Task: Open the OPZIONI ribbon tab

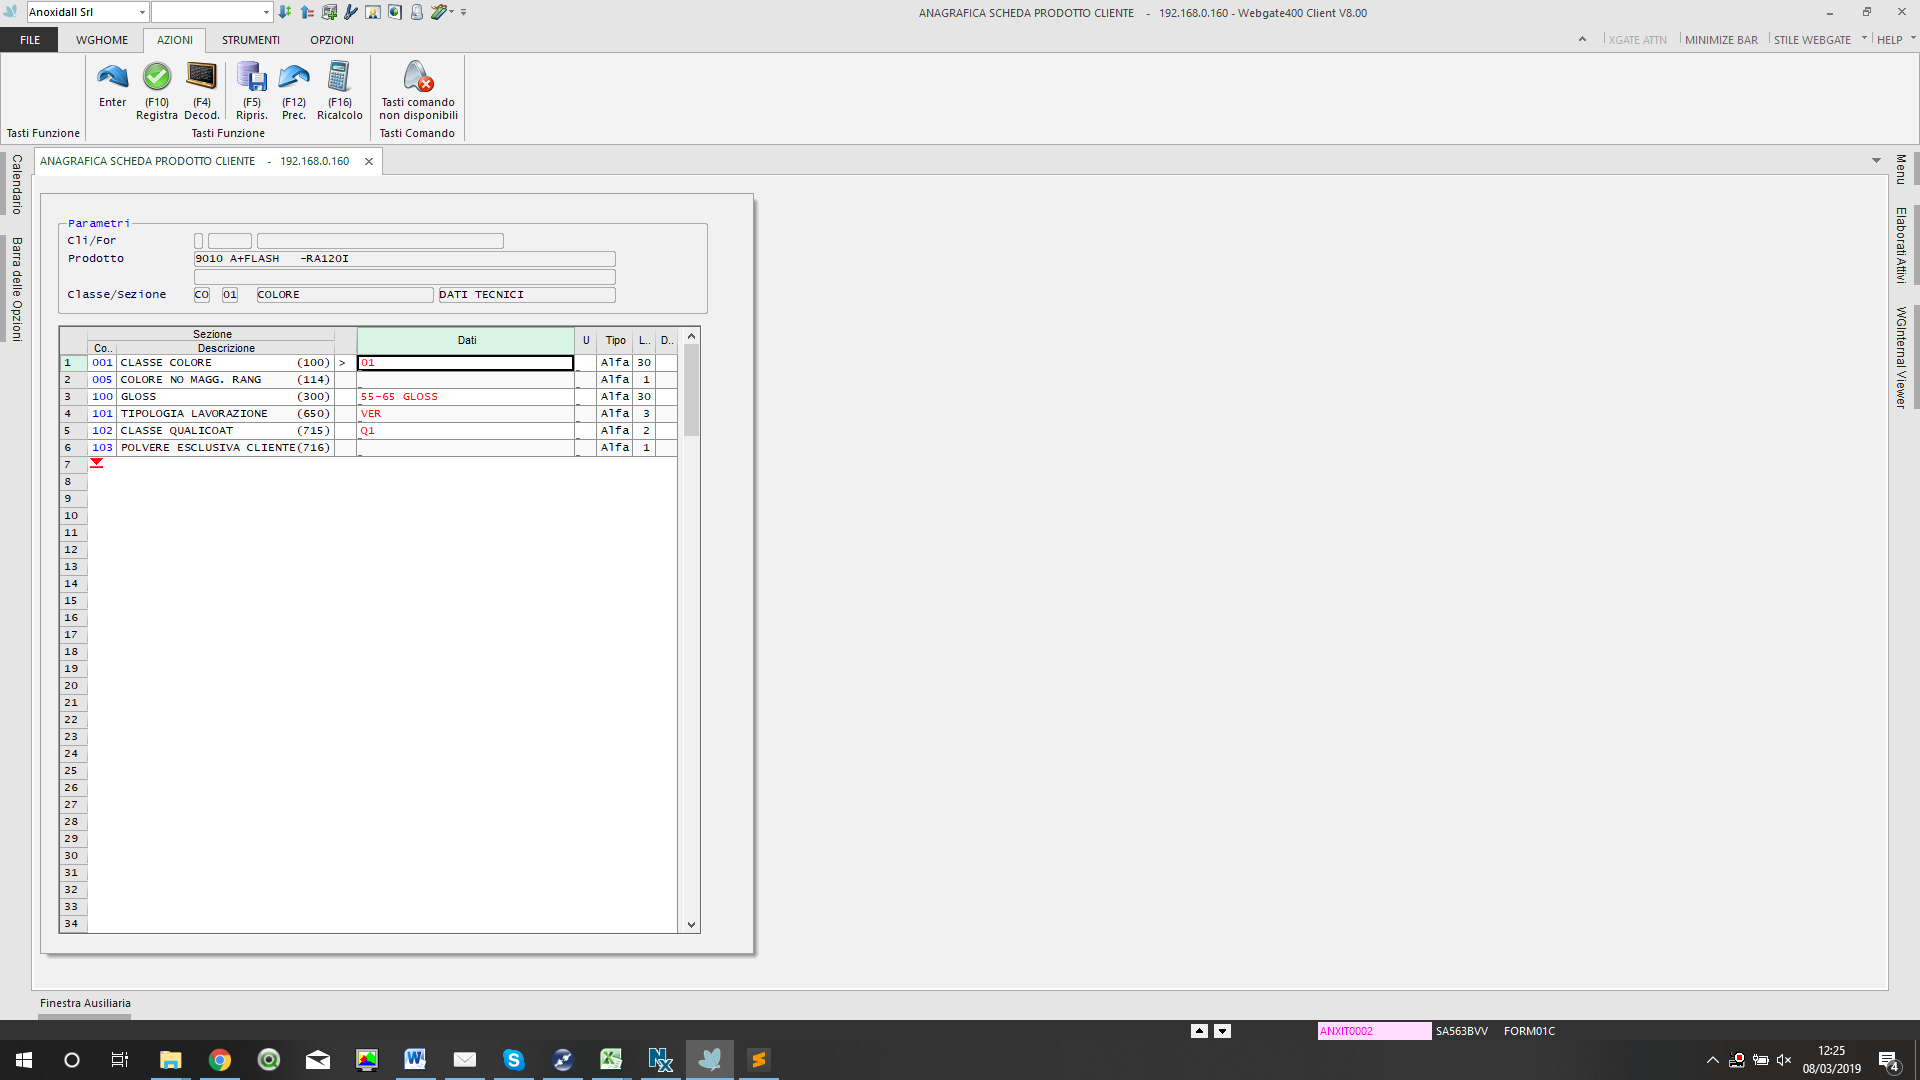Action: pyautogui.click(x=332, y=40)
